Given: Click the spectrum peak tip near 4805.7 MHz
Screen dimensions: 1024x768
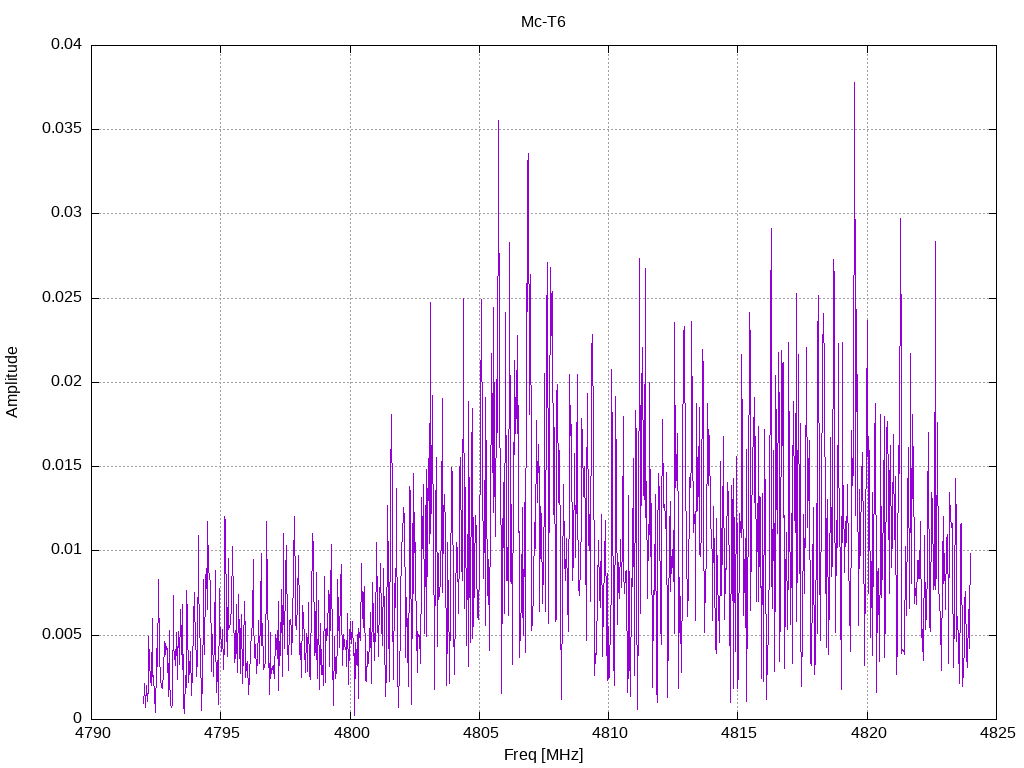Looking at the screenshot, I should coord(498,121).
